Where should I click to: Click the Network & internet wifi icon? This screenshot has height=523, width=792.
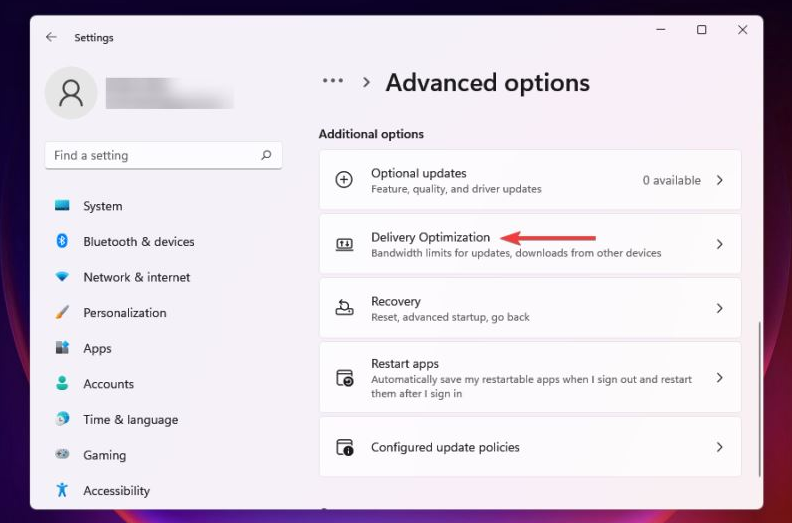click(62, 277)
